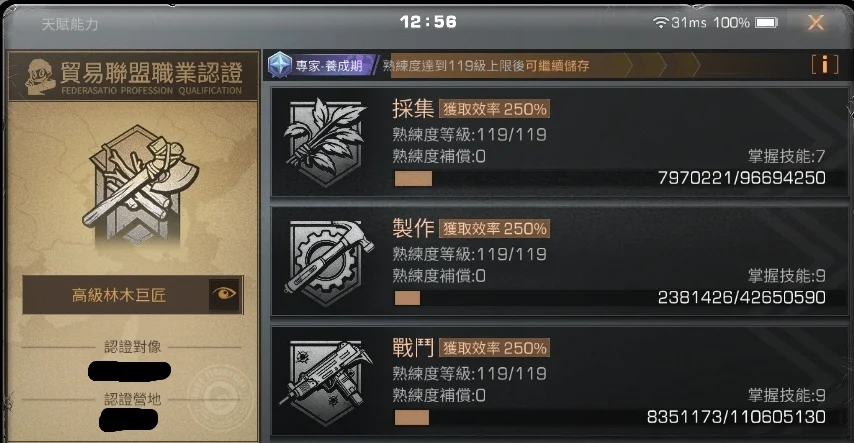Click the 天賦能力 header label

[x=70, y=24]
